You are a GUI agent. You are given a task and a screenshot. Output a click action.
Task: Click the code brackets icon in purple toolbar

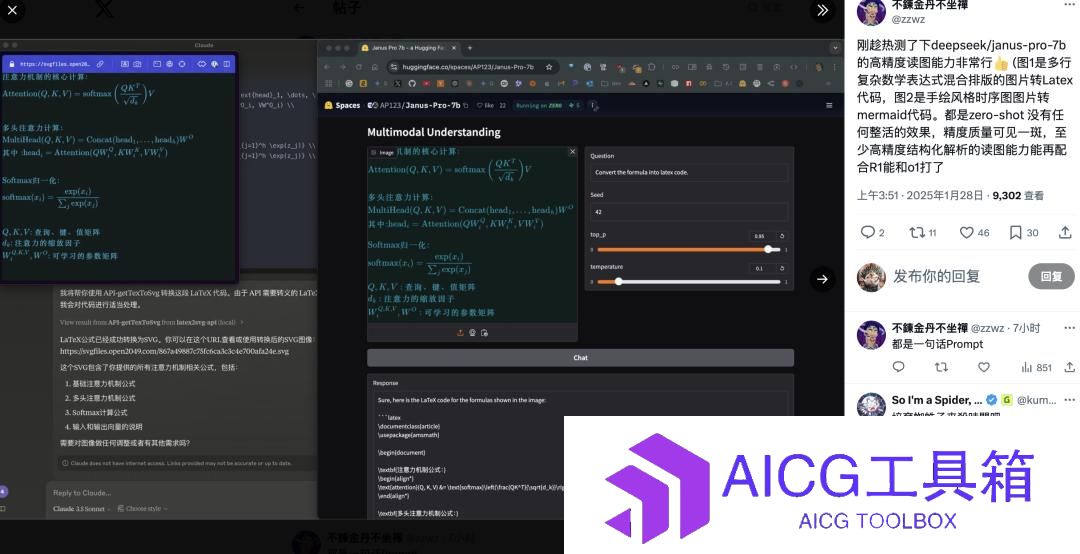[202, 64]
